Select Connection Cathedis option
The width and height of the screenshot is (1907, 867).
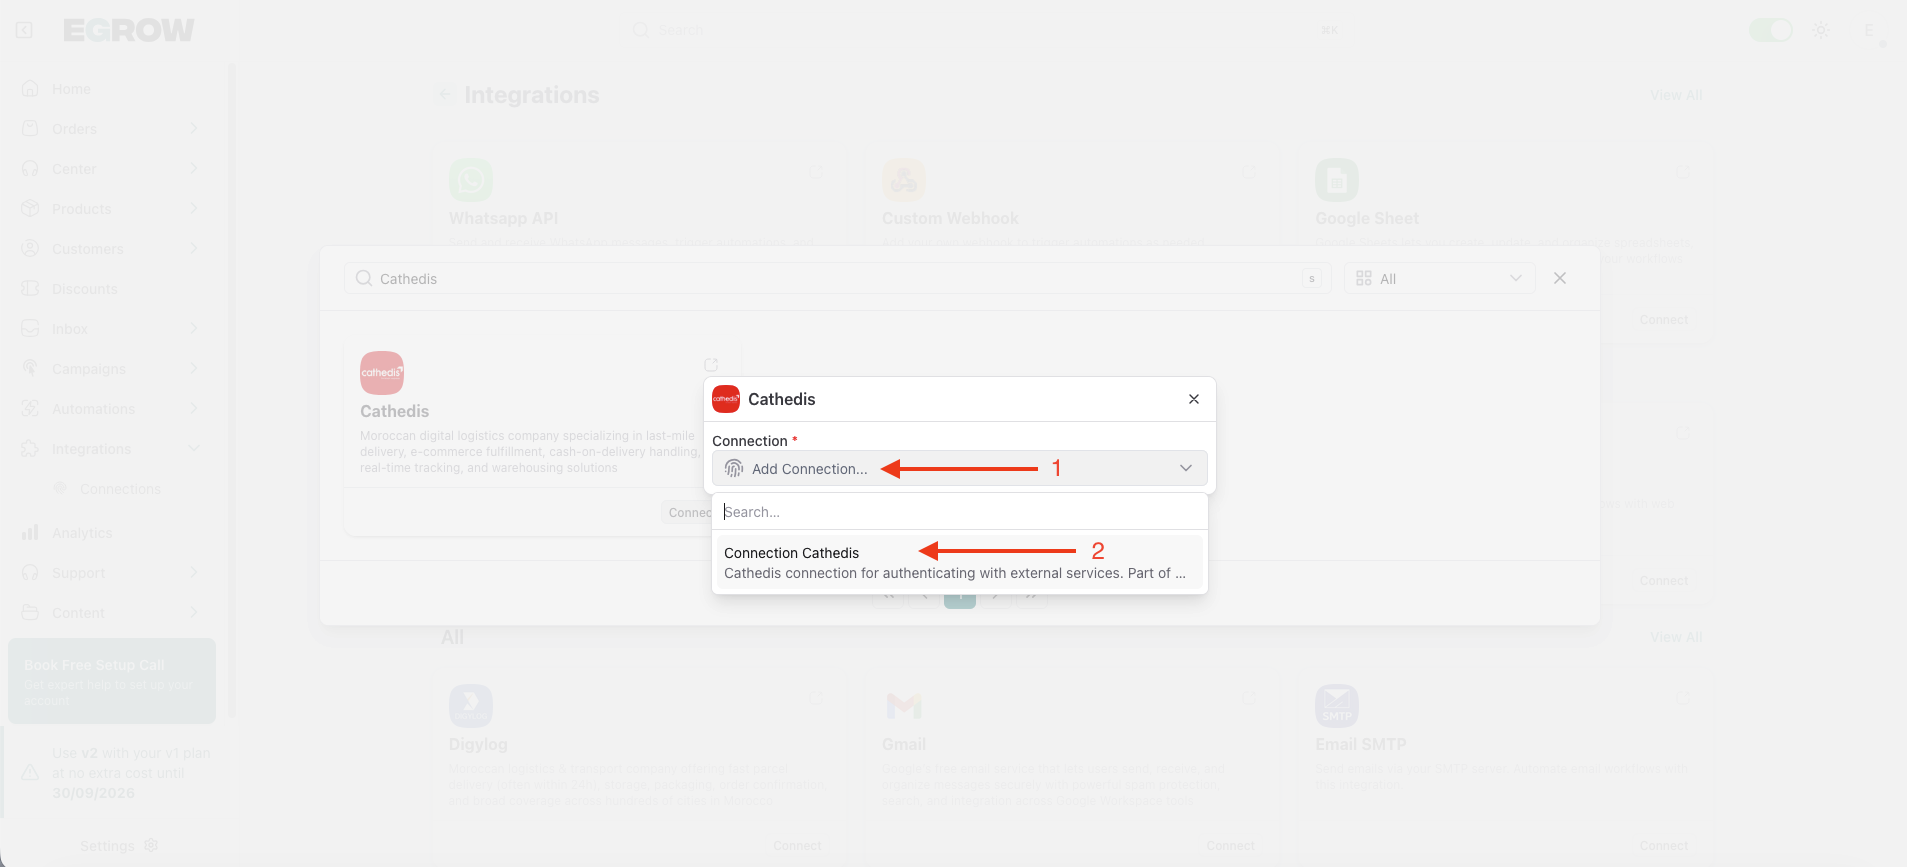[x=959, y=563]
